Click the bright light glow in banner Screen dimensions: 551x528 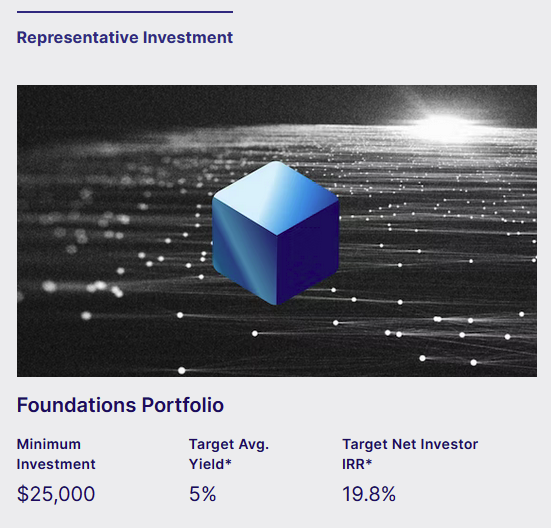pyautogui.click(x=445, y=121)
